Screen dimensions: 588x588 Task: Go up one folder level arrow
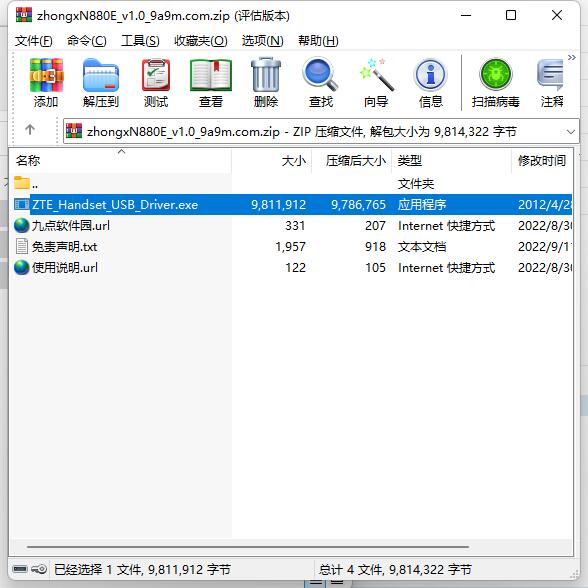(x=30, y=130)
